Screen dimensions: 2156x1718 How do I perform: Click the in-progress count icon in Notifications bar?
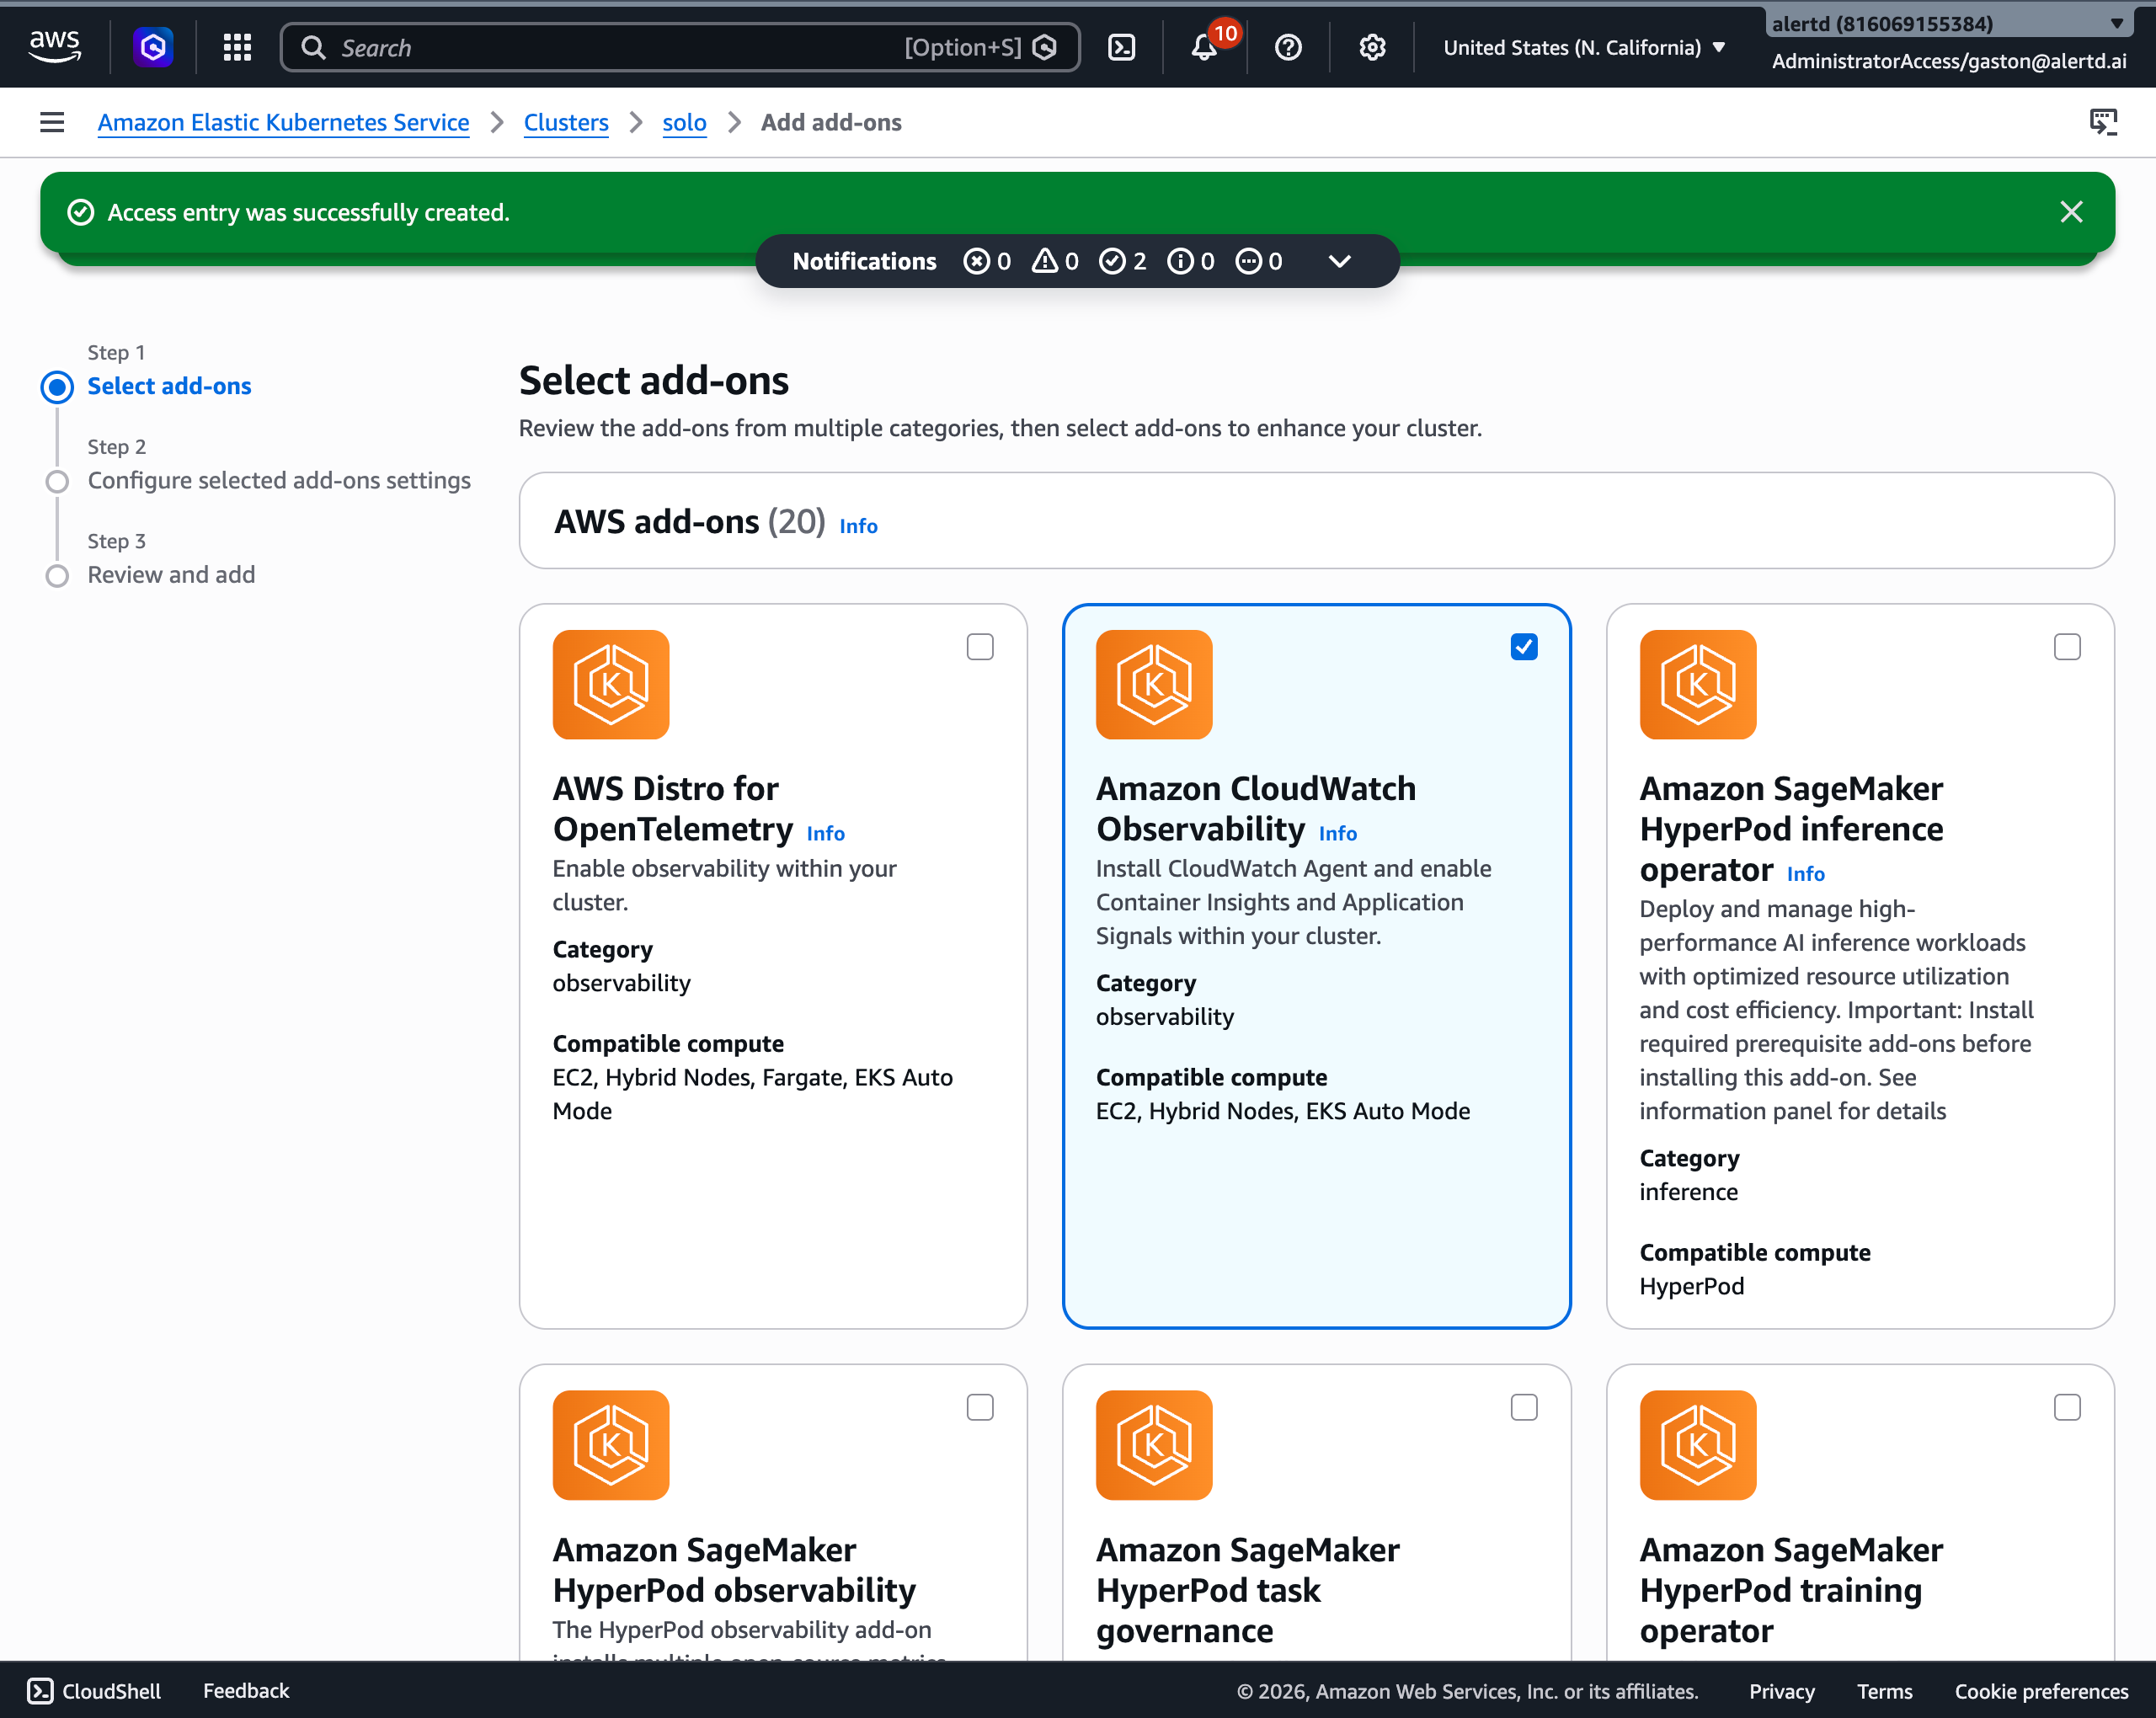(x=1248, y=261)
